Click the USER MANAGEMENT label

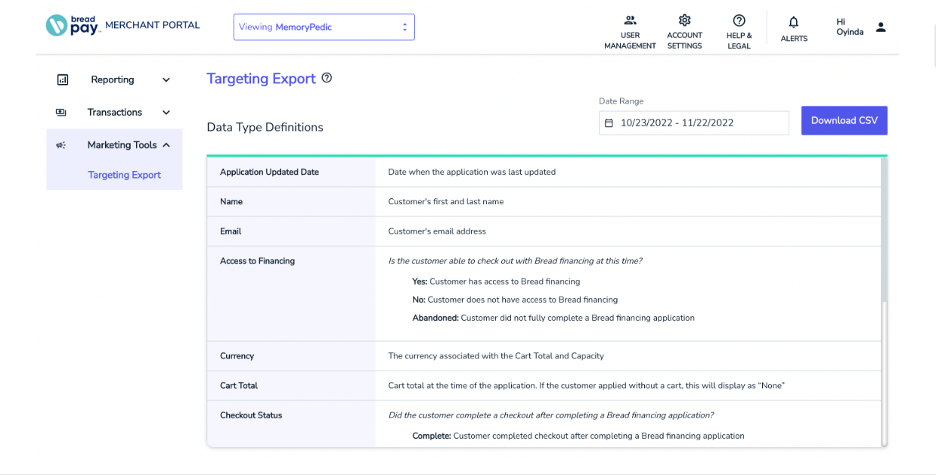tap(630, 40)
